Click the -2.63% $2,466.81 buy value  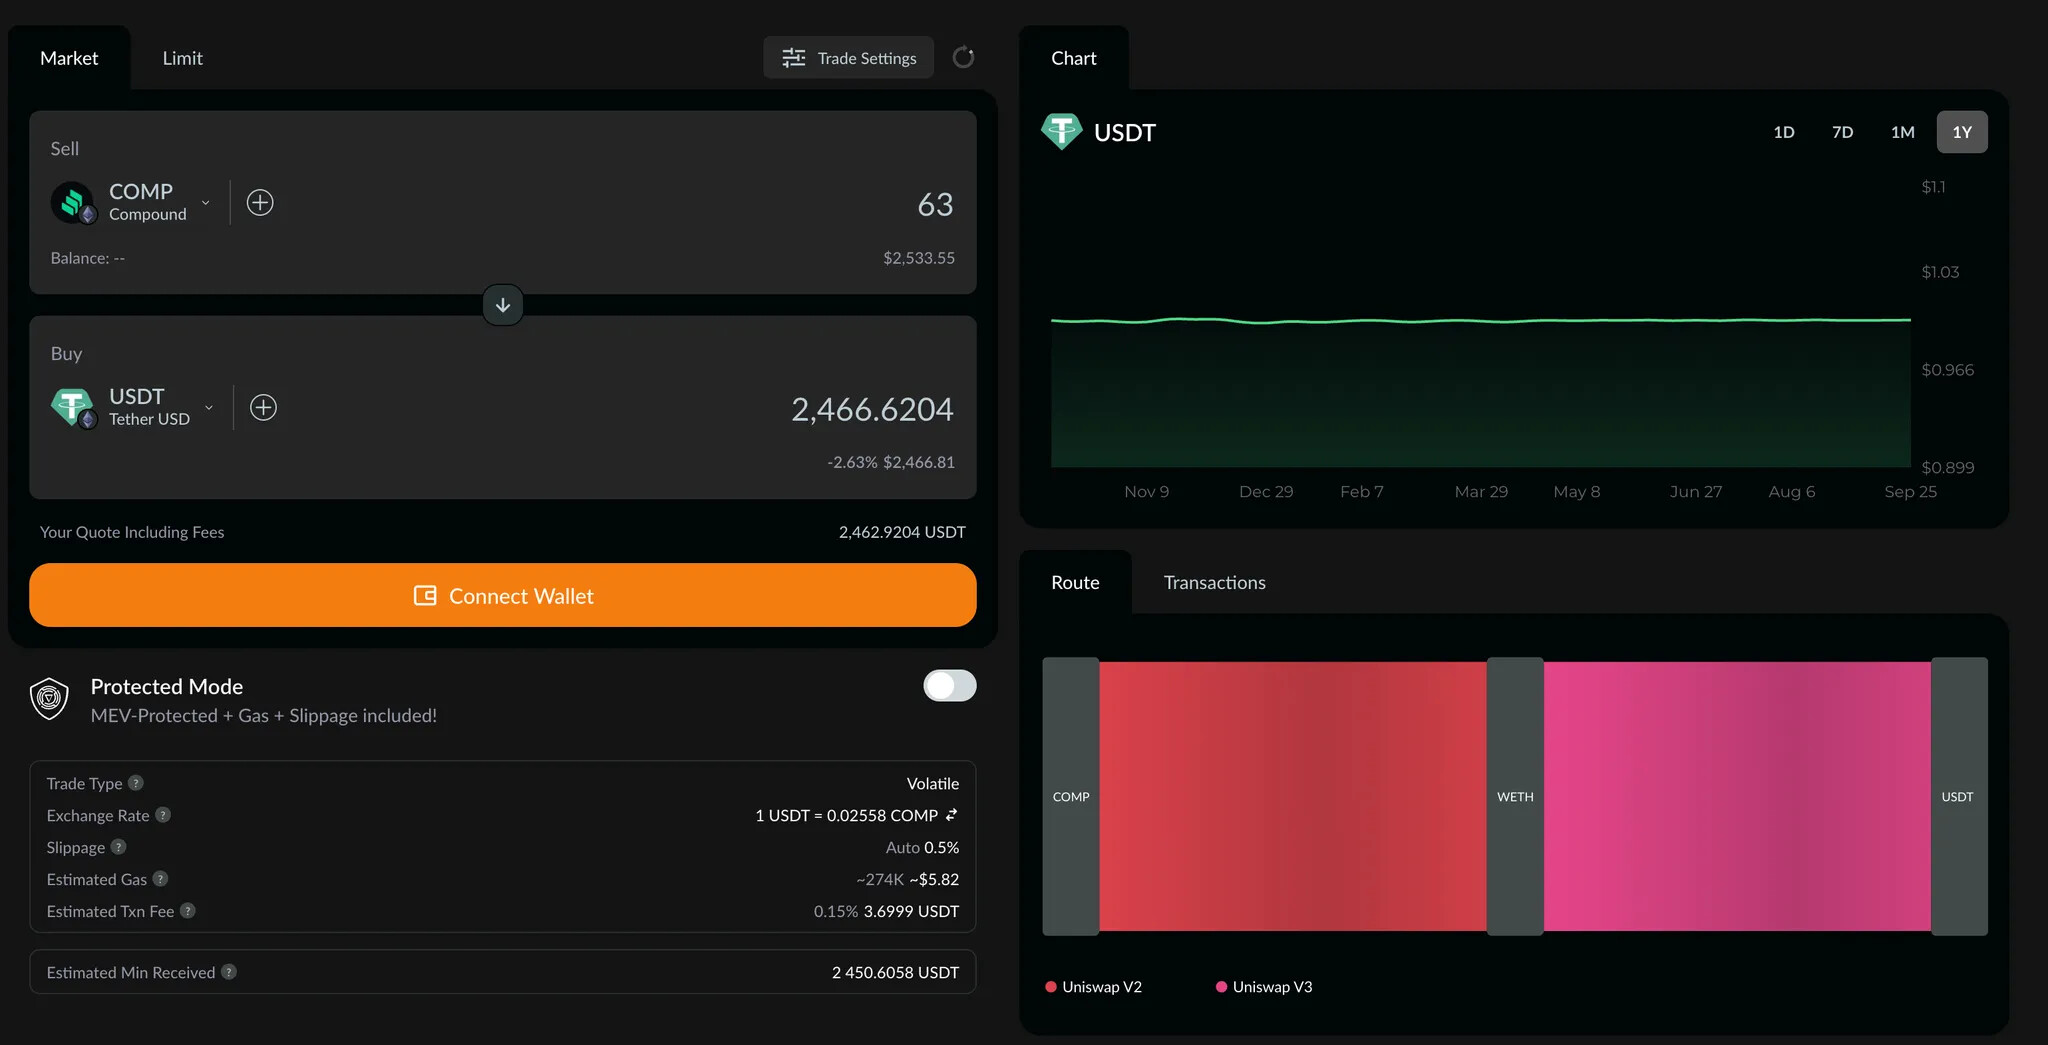pyautogui.click(x=891, y=462)
